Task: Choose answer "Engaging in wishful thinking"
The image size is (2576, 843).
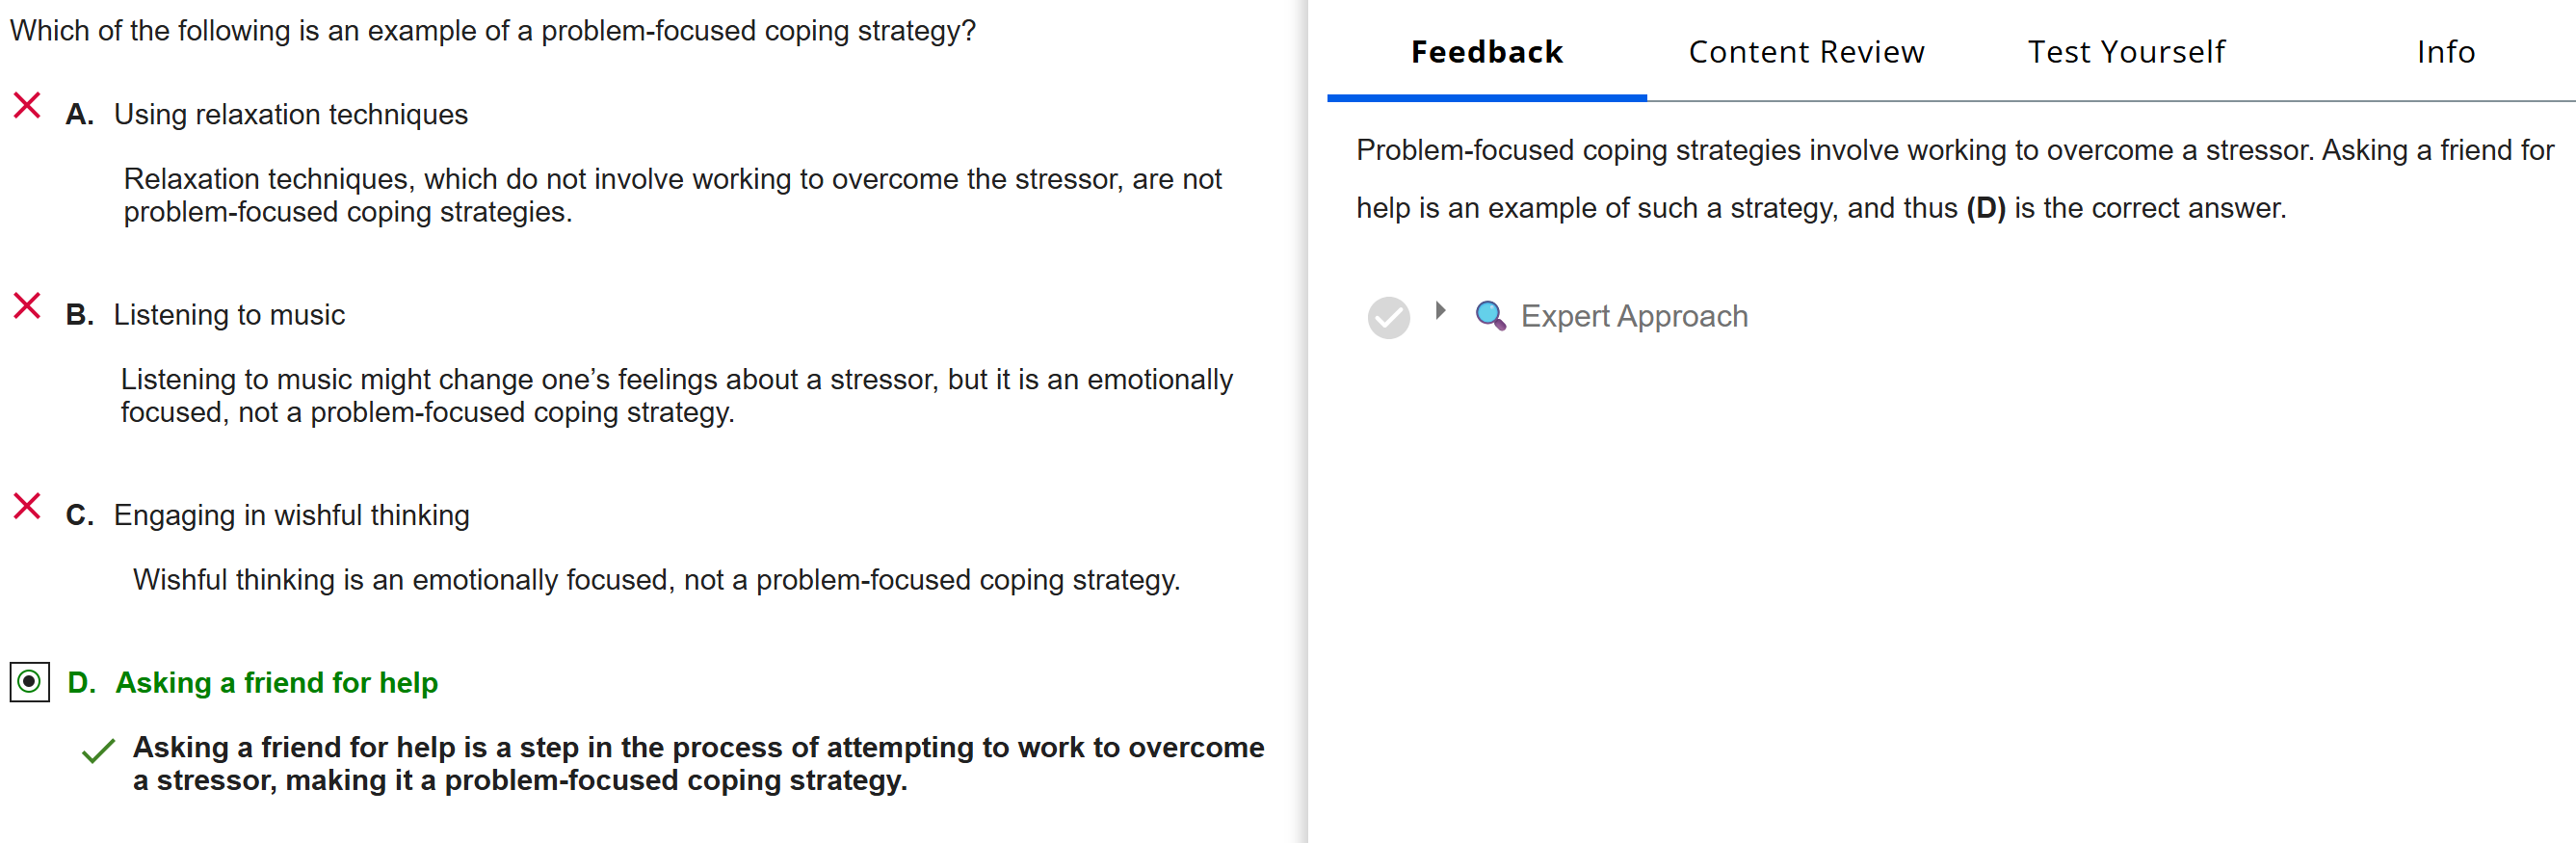Action: point(291,515)
